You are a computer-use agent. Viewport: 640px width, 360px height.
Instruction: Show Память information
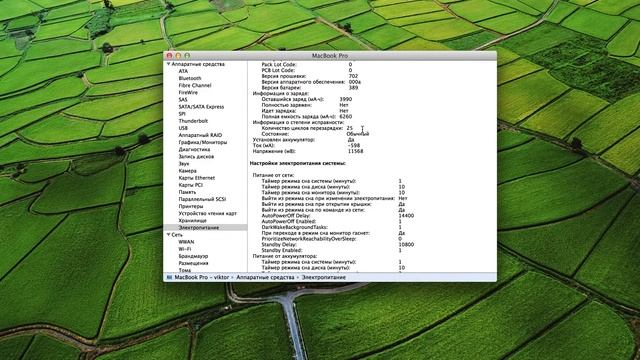coord(187,192)
